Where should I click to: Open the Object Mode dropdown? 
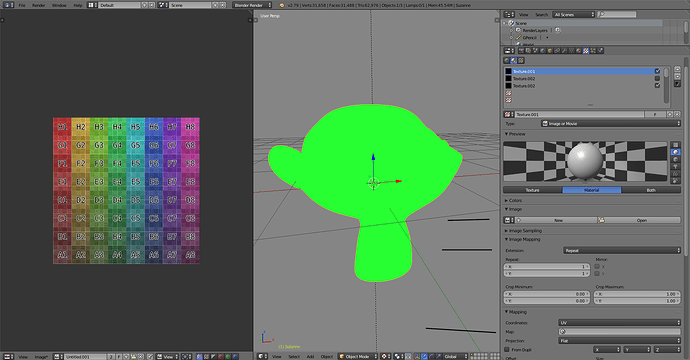pyautogui.click(x=357, y=356)
